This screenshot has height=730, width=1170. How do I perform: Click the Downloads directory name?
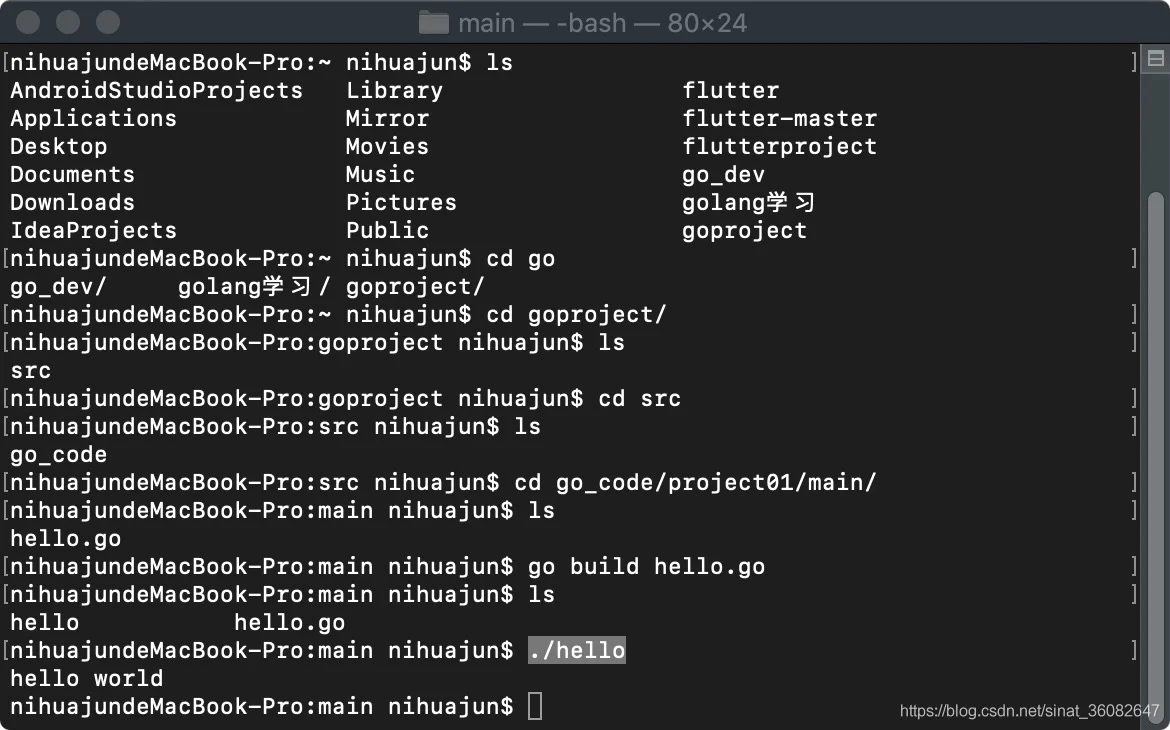point(72,203)
